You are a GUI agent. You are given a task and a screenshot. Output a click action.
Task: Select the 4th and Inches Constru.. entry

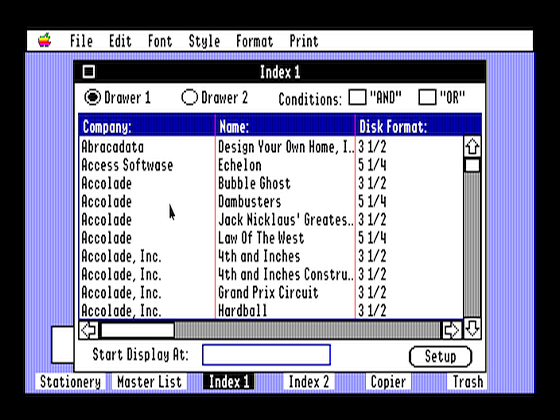[286, 274]
